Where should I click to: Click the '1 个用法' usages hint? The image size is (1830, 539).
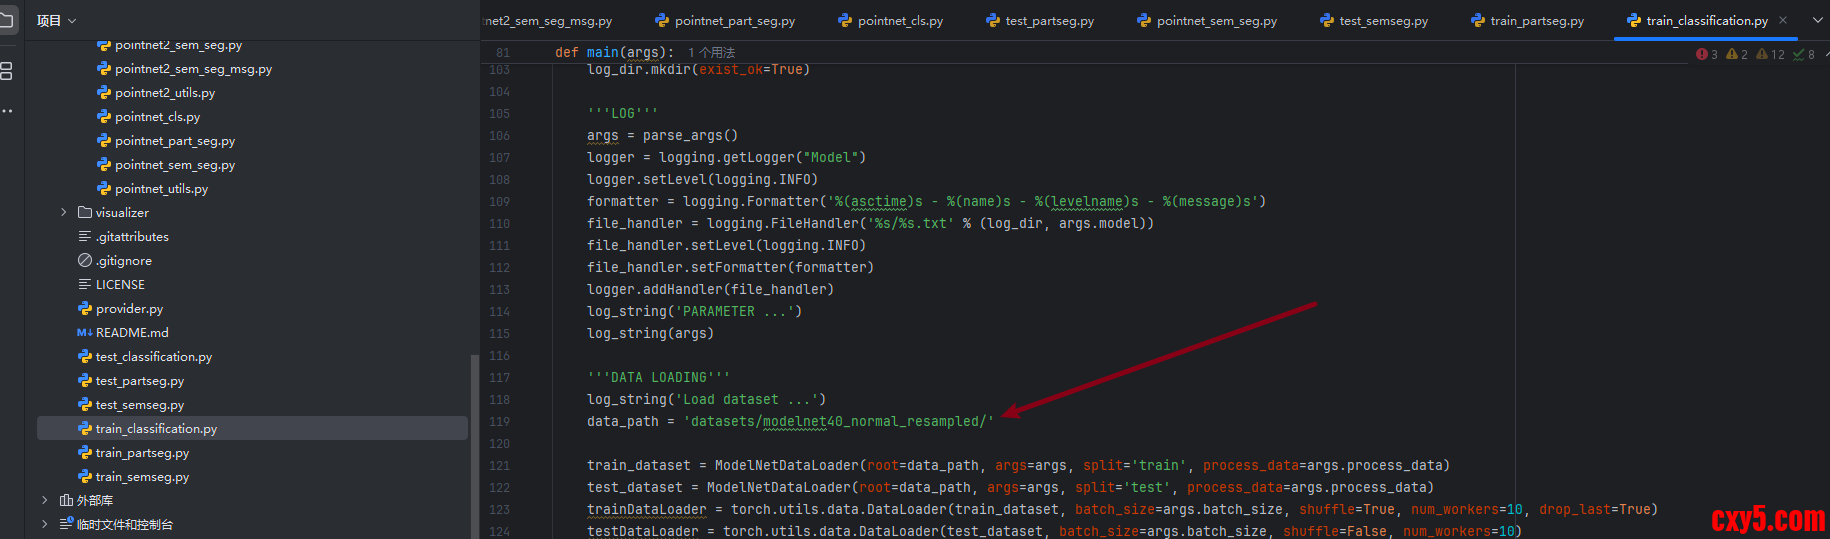(x=711, y=52)
